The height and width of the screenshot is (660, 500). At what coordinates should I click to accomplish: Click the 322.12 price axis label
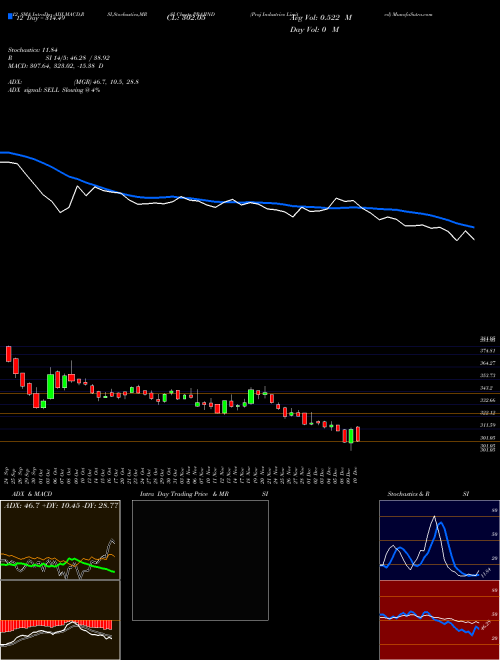(488, 412)
